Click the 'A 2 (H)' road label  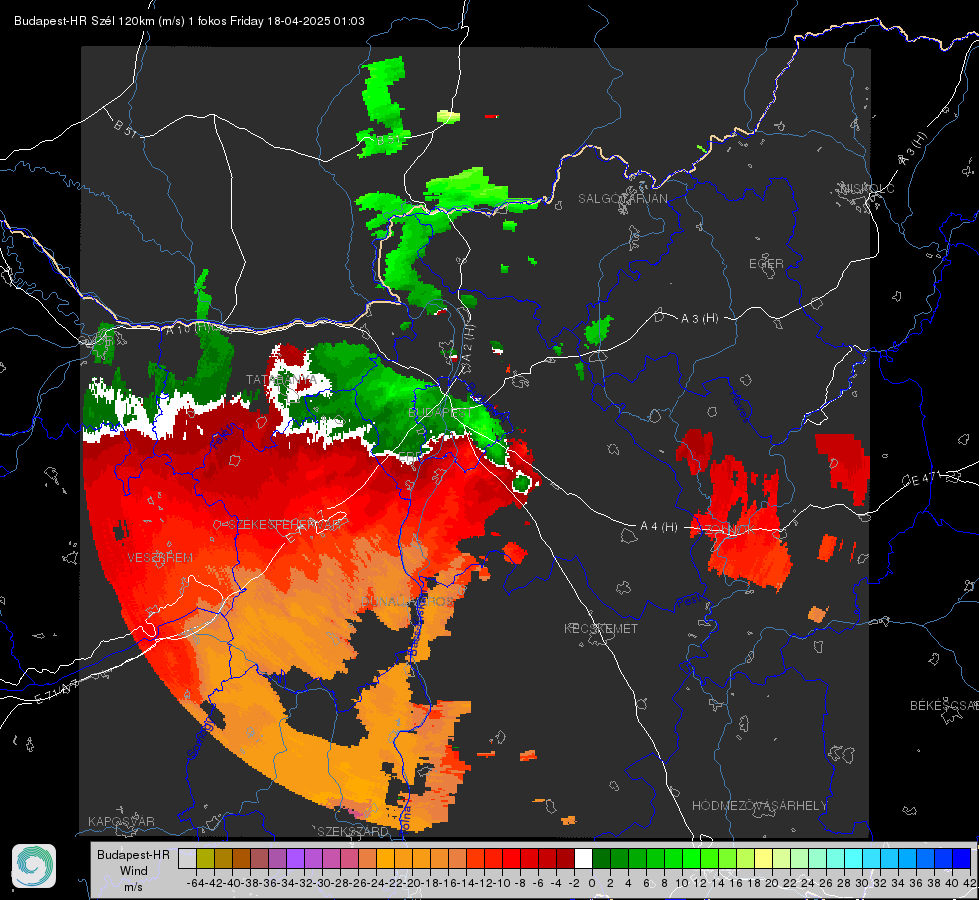click(x=468, y=343)
